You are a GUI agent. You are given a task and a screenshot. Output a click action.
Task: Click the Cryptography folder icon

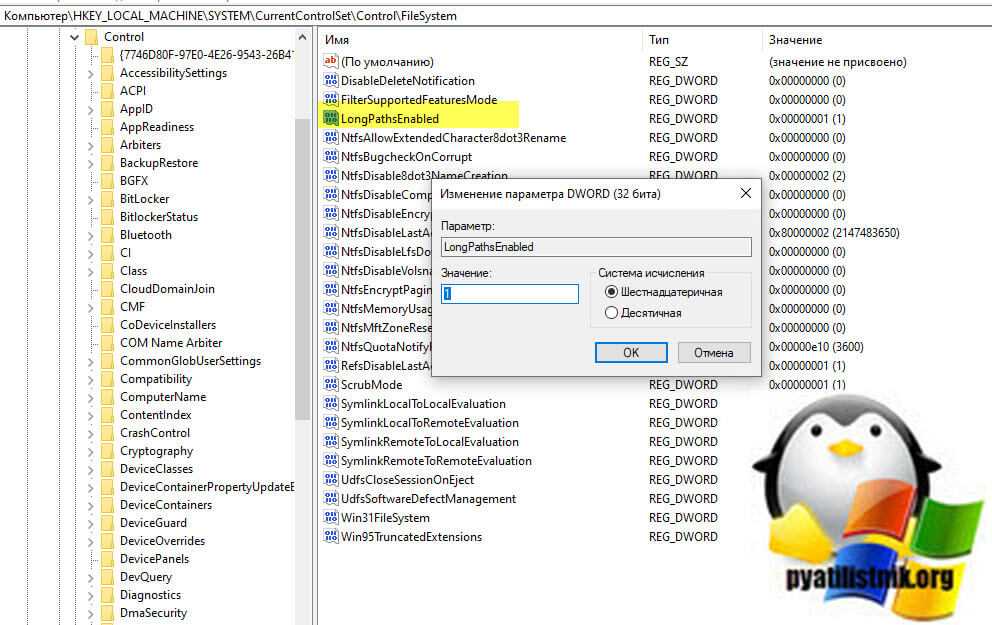[x=107, y=451]
